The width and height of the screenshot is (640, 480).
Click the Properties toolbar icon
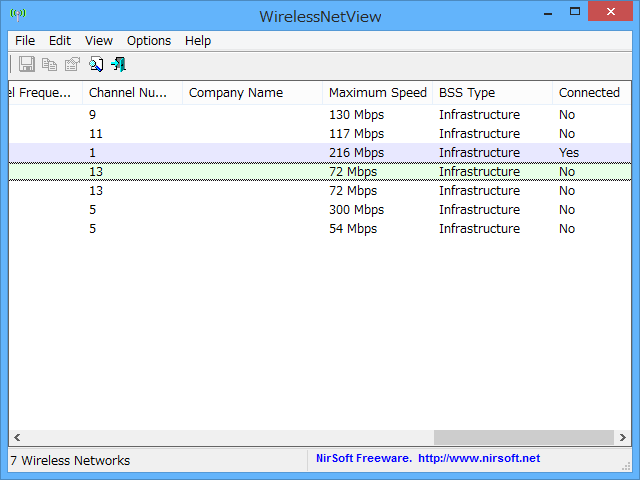tap(71, 64)
